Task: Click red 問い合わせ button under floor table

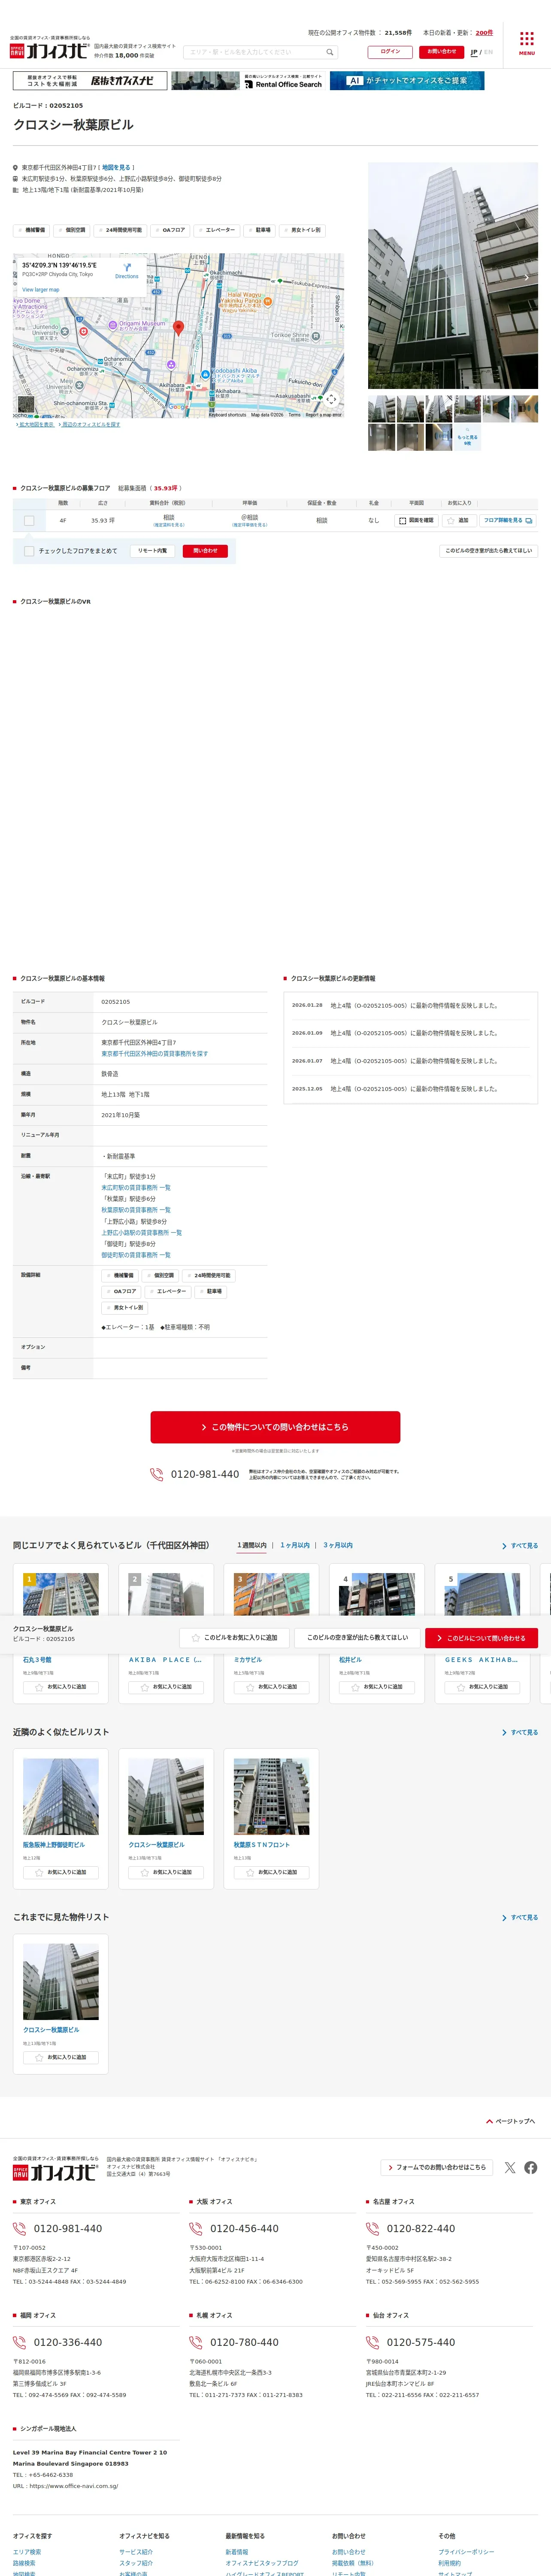Action: 205,551
